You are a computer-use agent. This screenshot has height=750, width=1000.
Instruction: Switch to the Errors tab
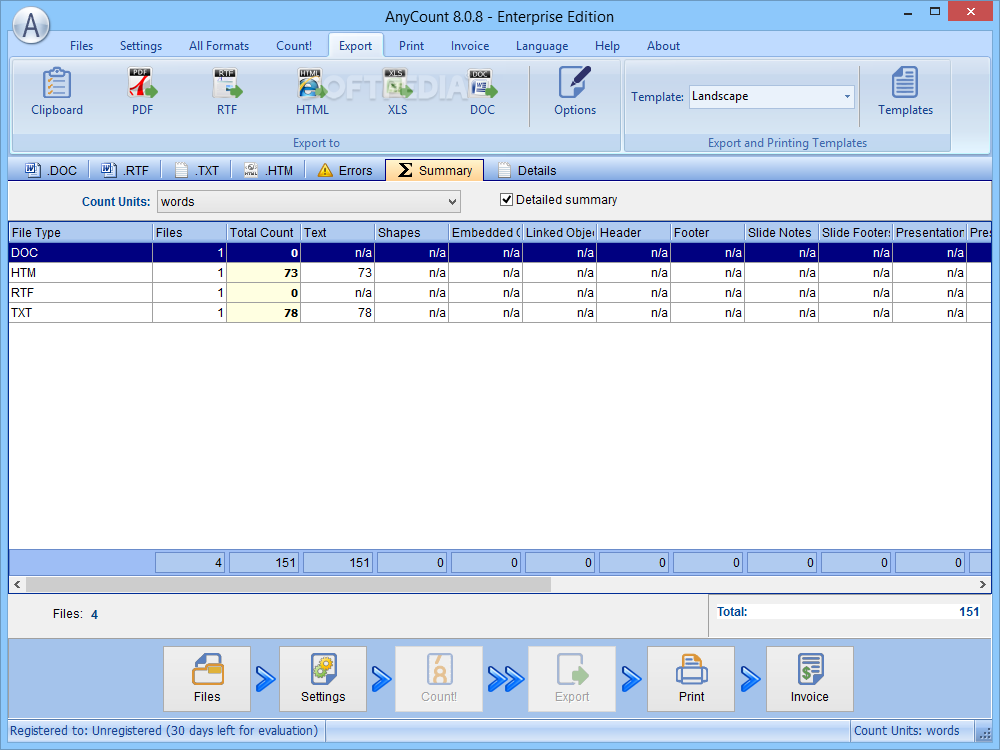(x=345, y=170)
